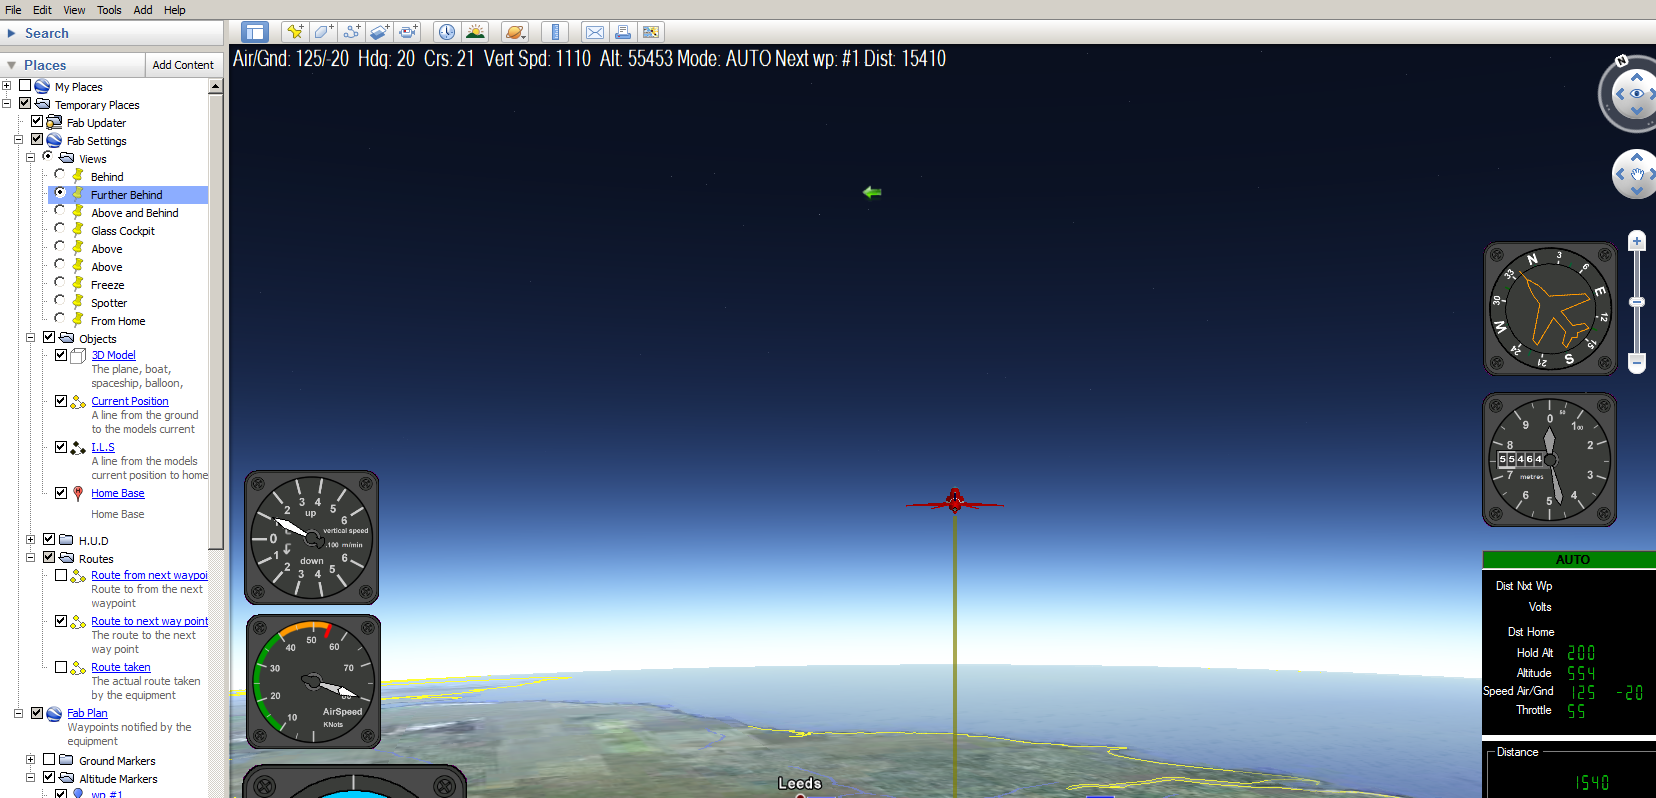Screen dimensions: 1656x798
Task: Click the Fab Updater network link icon
Action: tap(54, 122)
